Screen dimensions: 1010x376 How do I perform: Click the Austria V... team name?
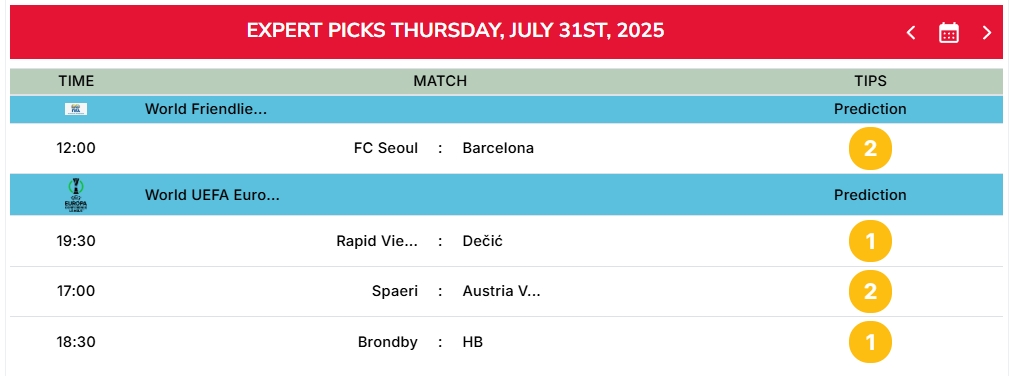coord(501,291)
